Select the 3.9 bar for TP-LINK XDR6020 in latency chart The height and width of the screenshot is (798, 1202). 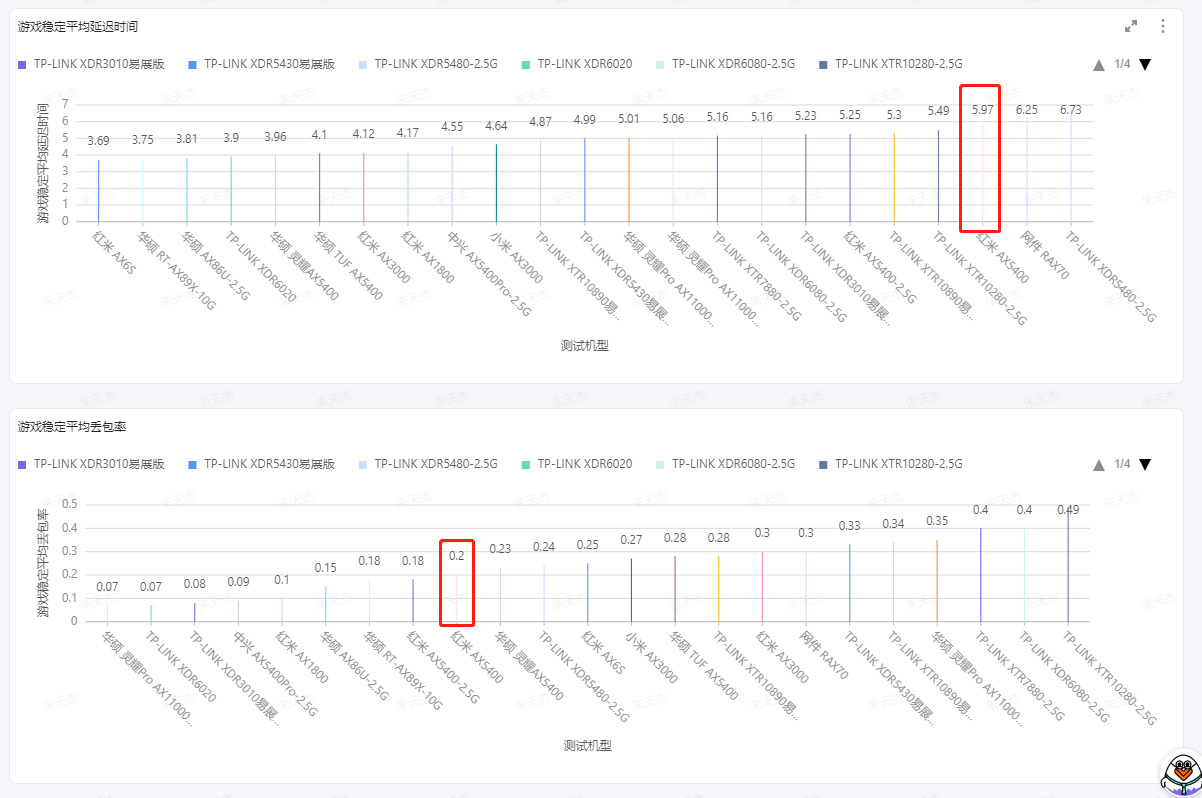click(x=231, y=189)
